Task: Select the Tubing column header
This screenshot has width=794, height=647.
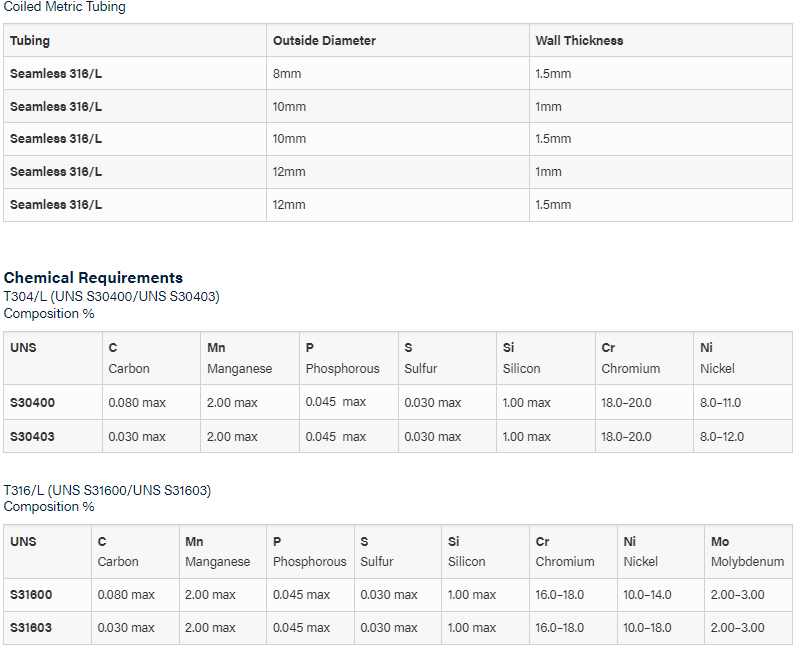Action: coord(135,41)
